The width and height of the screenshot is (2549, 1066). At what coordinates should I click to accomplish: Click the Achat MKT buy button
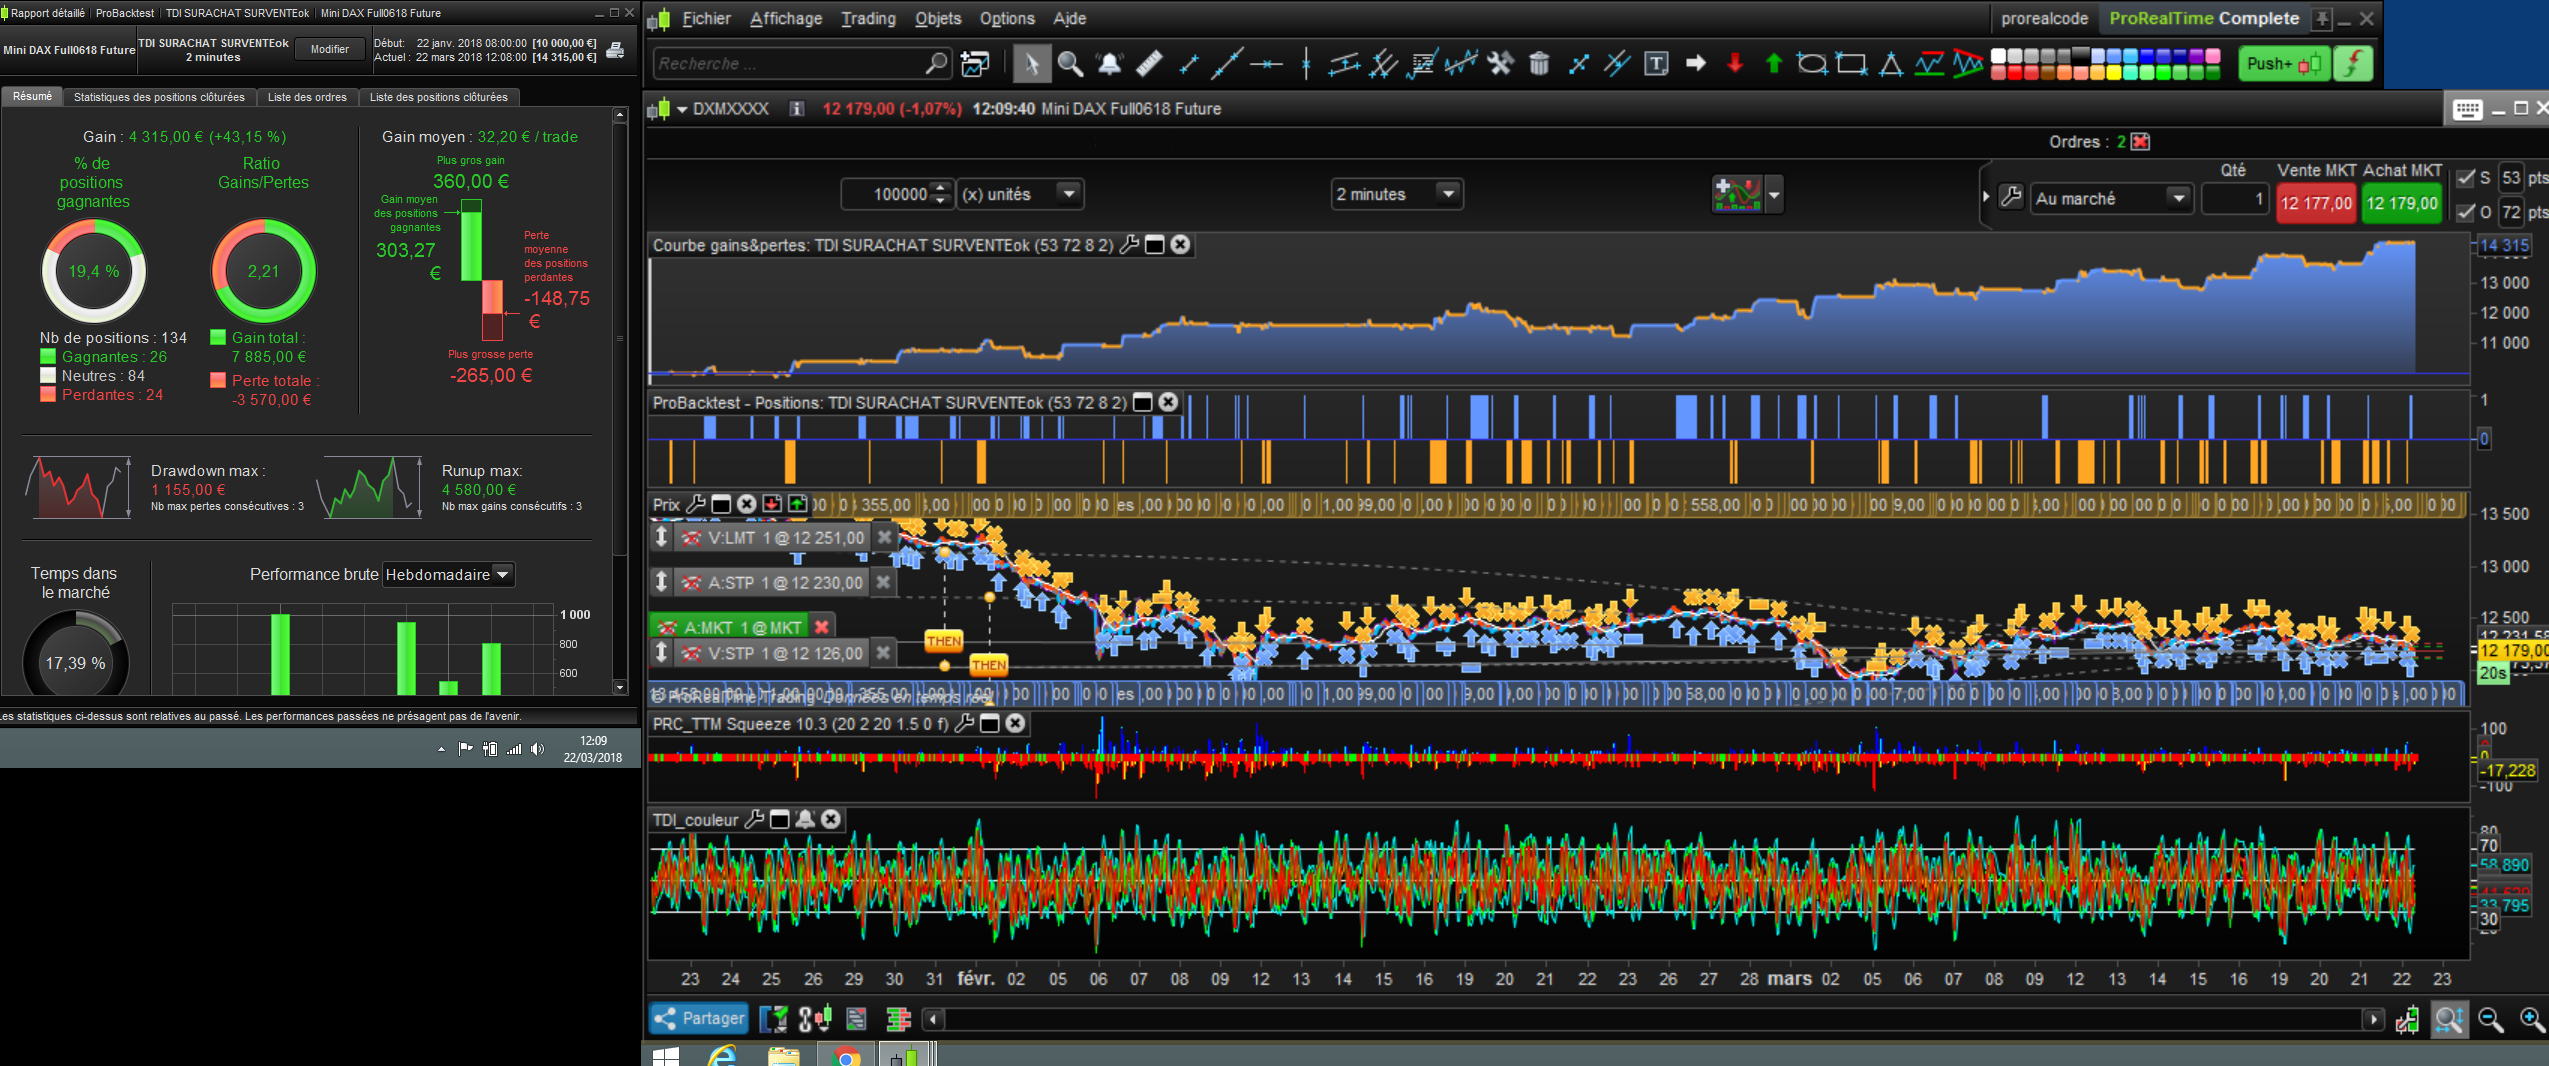coord(2401,203)
